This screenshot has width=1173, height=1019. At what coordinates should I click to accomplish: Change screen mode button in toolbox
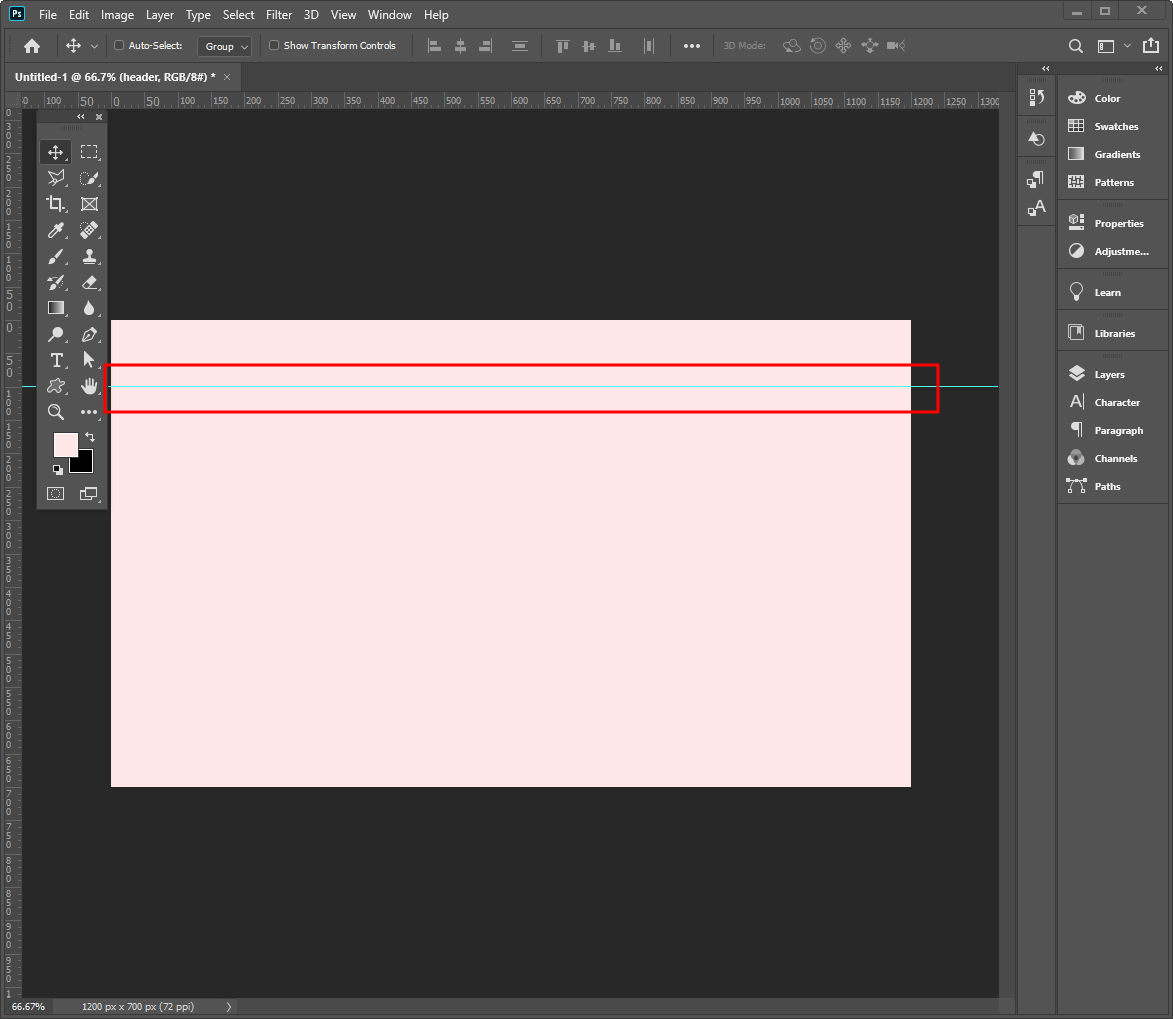(x=89, y=494)
